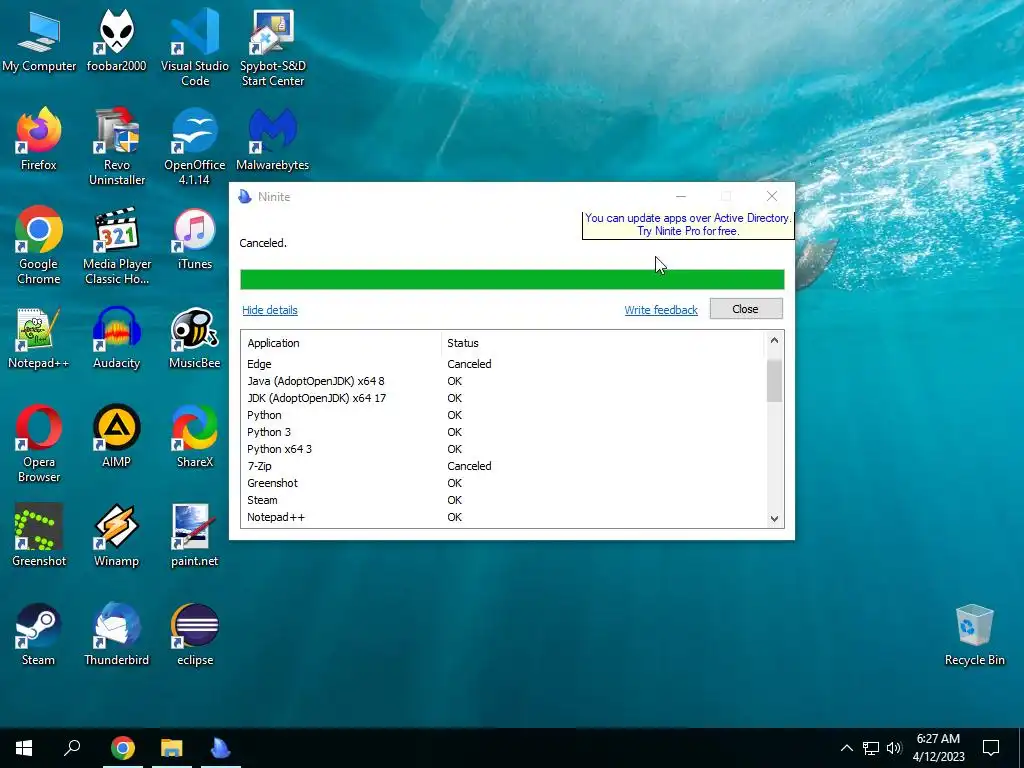
Task: Open File Explorer from the taskbar
Action: click(172, 748)
